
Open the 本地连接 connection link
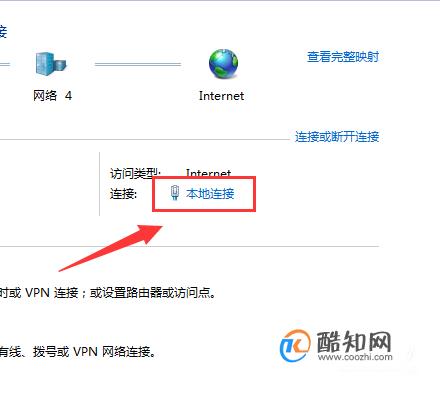[x=210, y=193]
